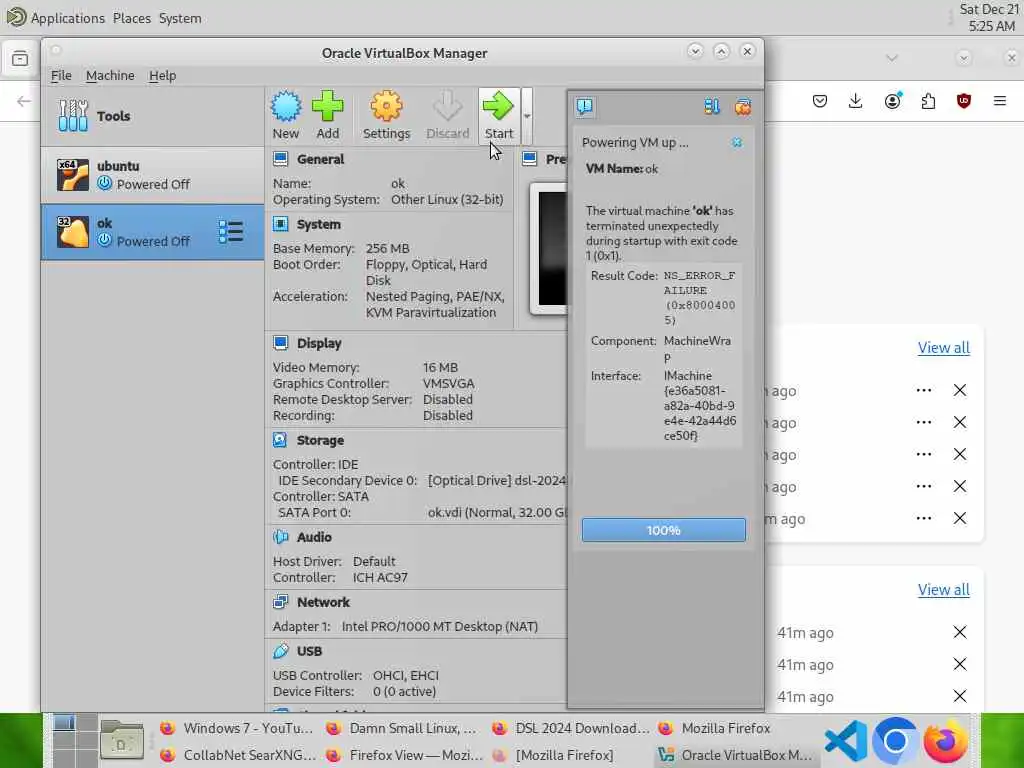1024x768 pixels.
Task: Click the Display section icon
Action: 281,343
